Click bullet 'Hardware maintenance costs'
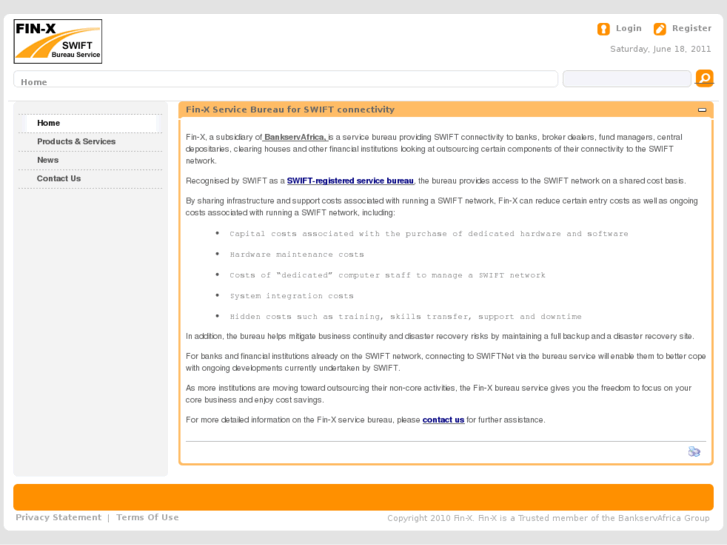 (x=297, y=255)
